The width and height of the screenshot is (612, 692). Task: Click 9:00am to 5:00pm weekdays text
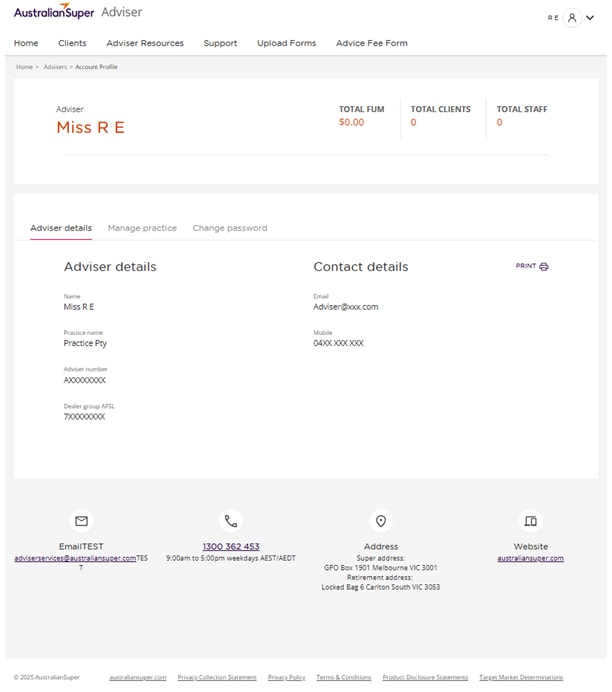(x=231, y=558)
